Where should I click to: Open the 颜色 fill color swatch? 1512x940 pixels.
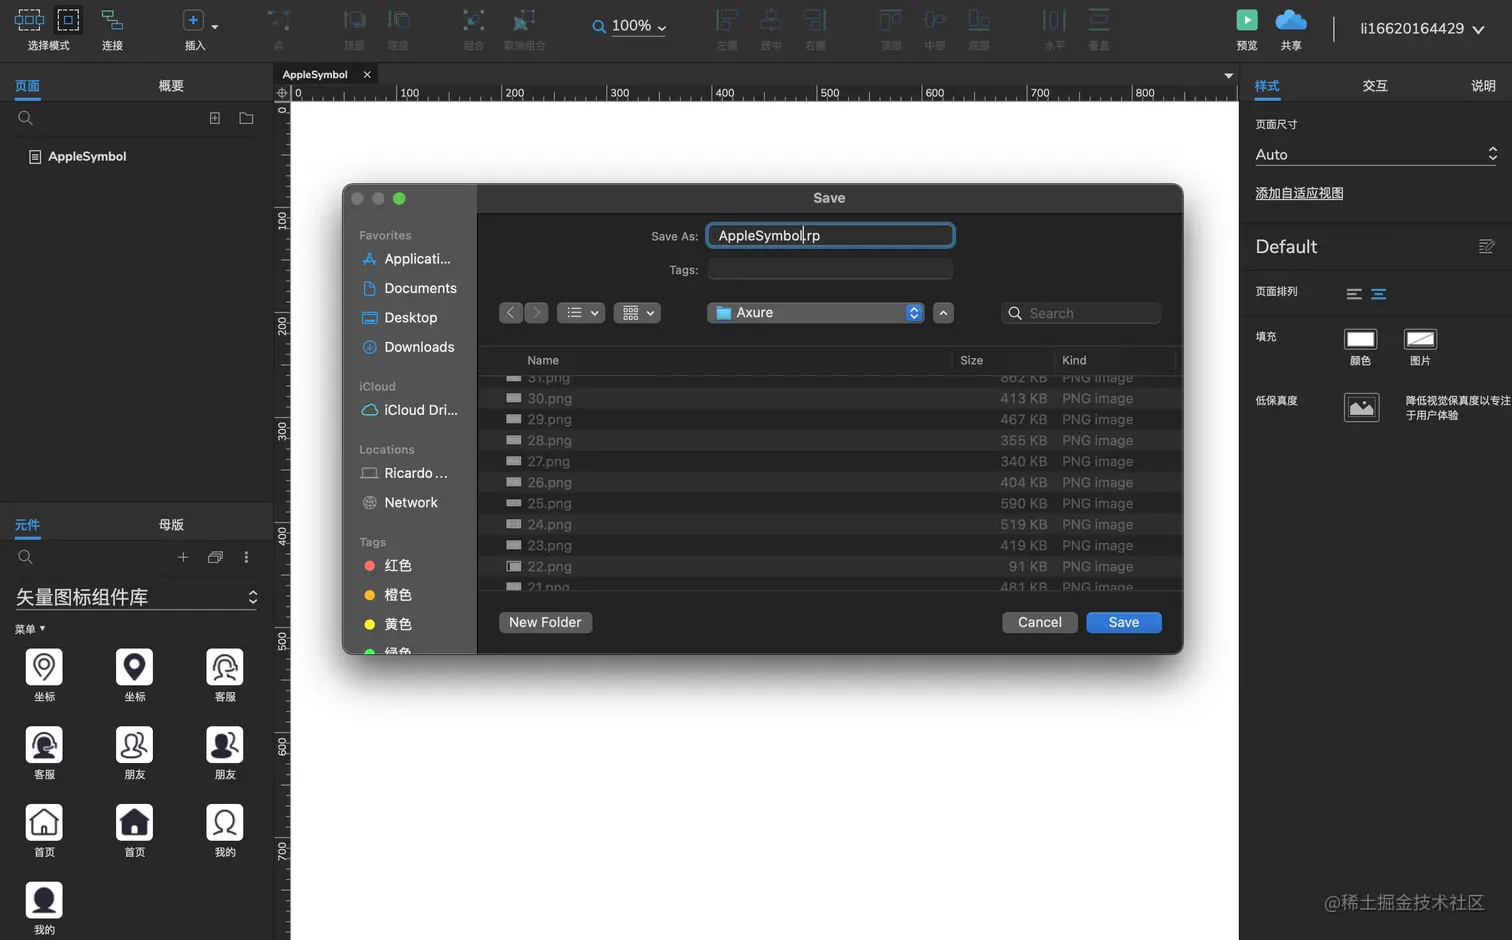click(x=1360, y=339)
